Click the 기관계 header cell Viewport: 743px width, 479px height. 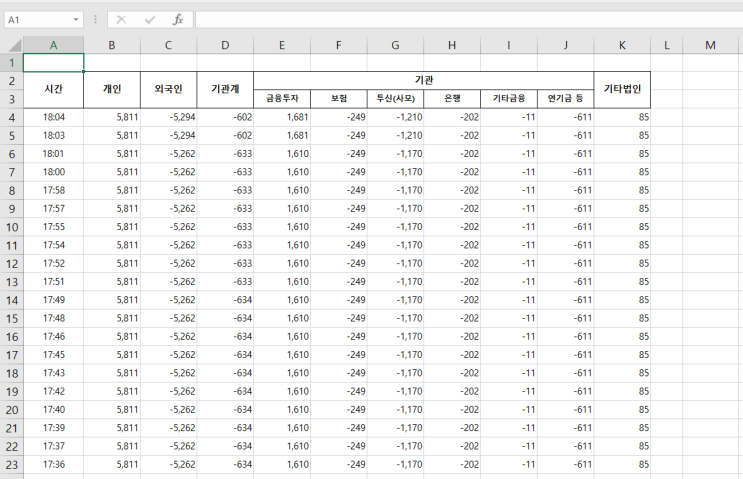point(225,90)
